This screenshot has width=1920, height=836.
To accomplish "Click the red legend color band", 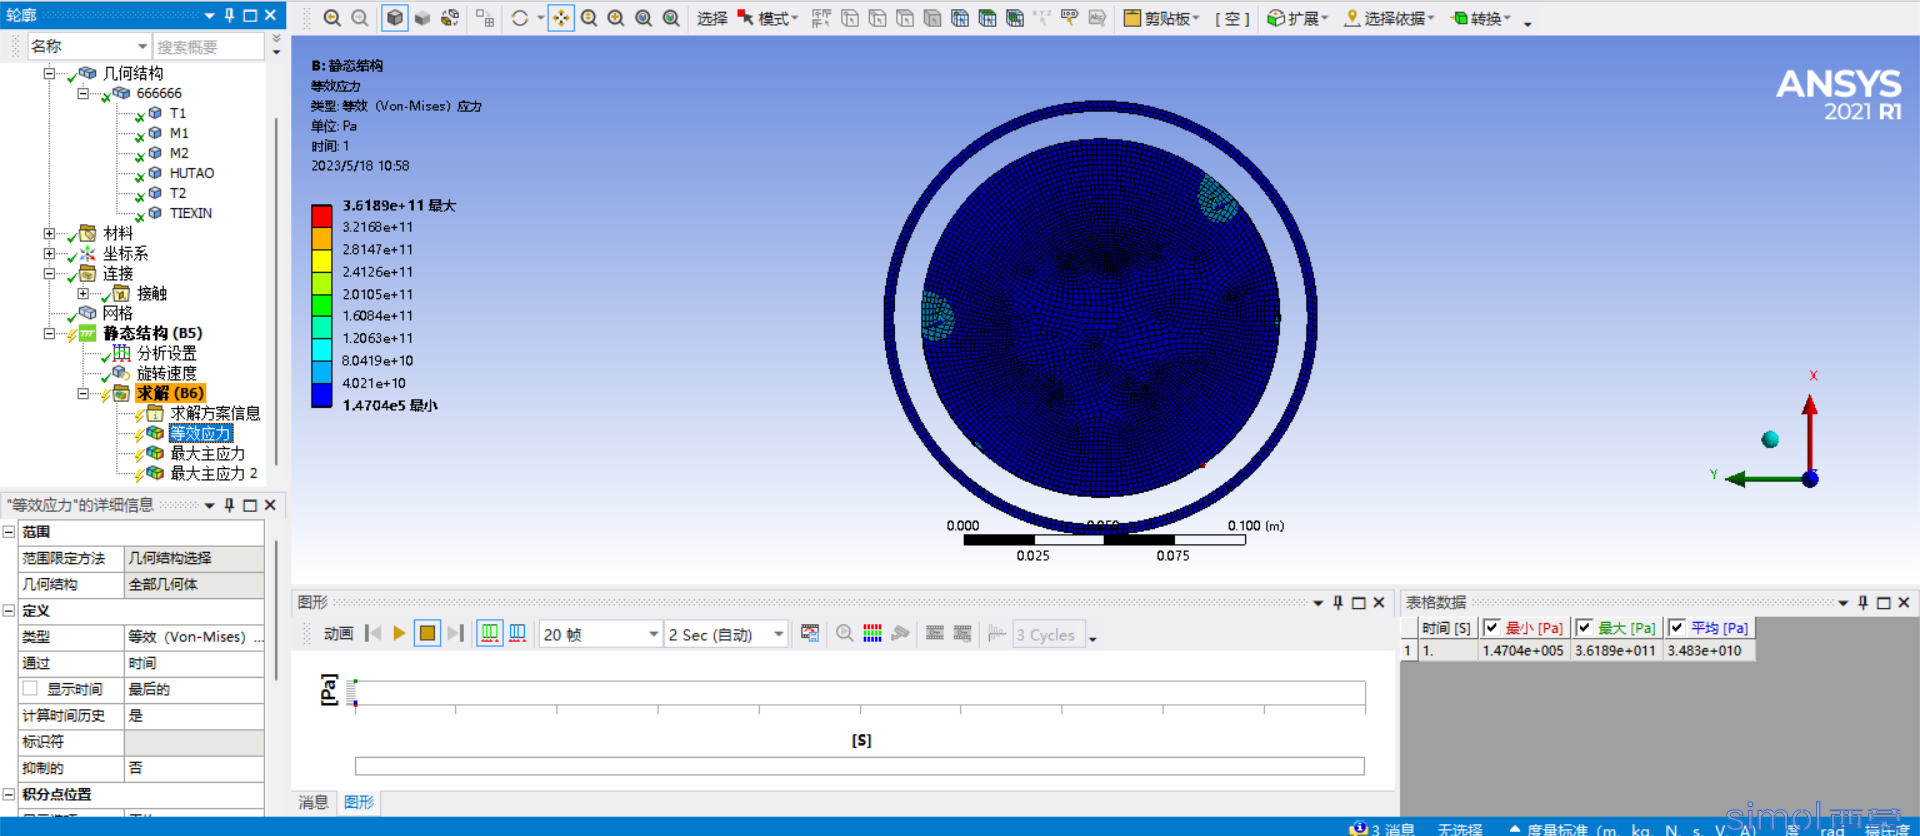I will coord(321,216).
